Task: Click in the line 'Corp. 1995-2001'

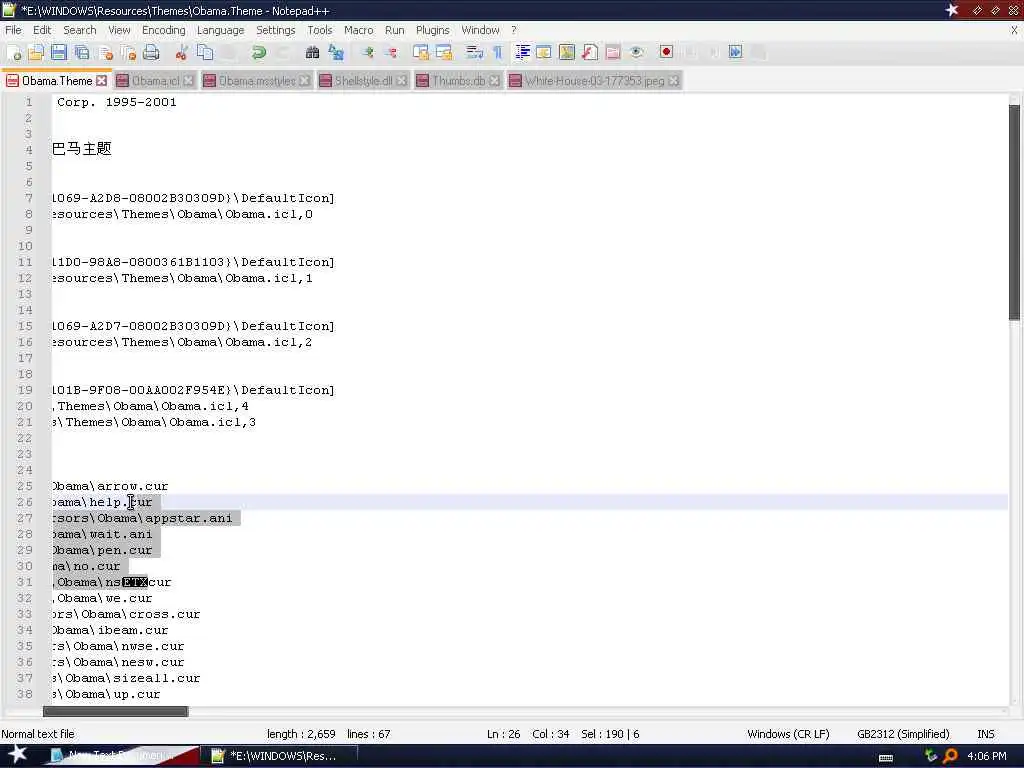Action: pos(116,102)
